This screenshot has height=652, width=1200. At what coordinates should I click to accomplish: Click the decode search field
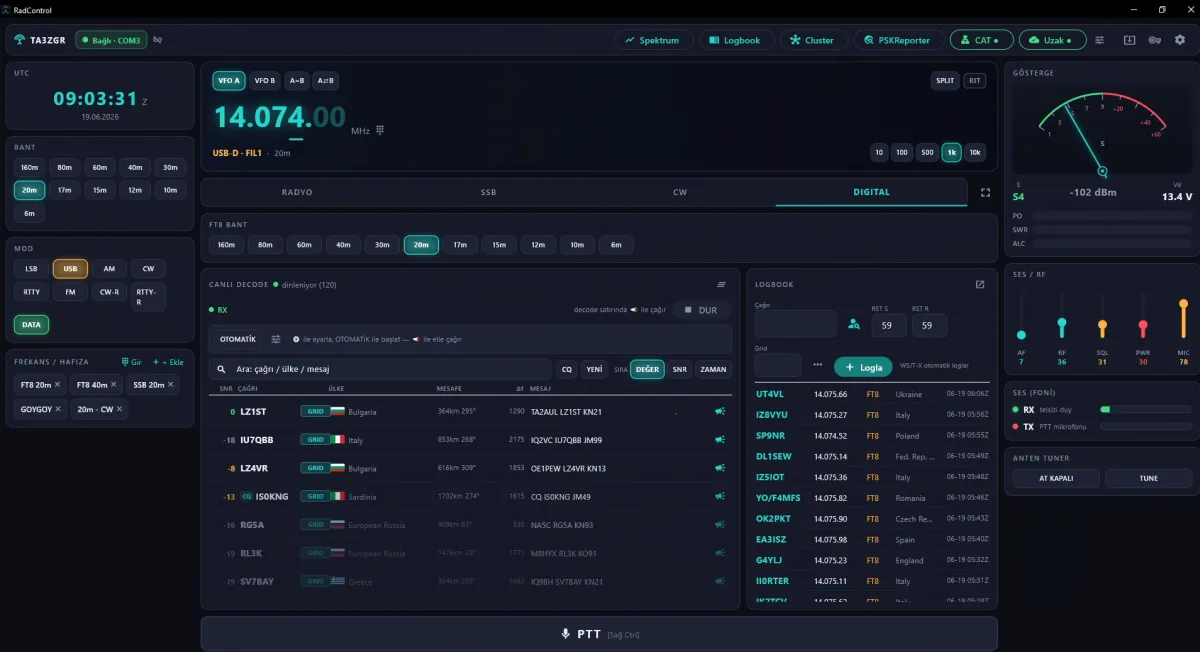[380, 369]
